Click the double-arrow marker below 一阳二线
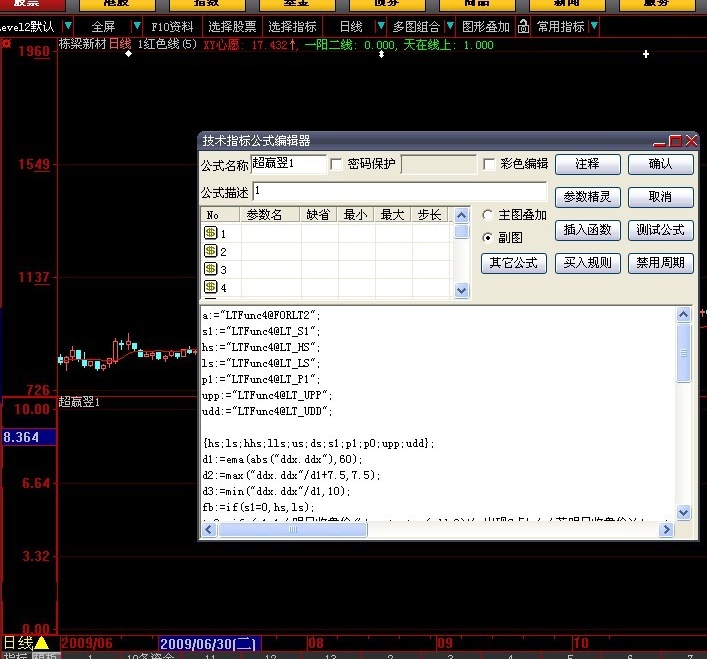The image size is (707, 659). [381, 54]
